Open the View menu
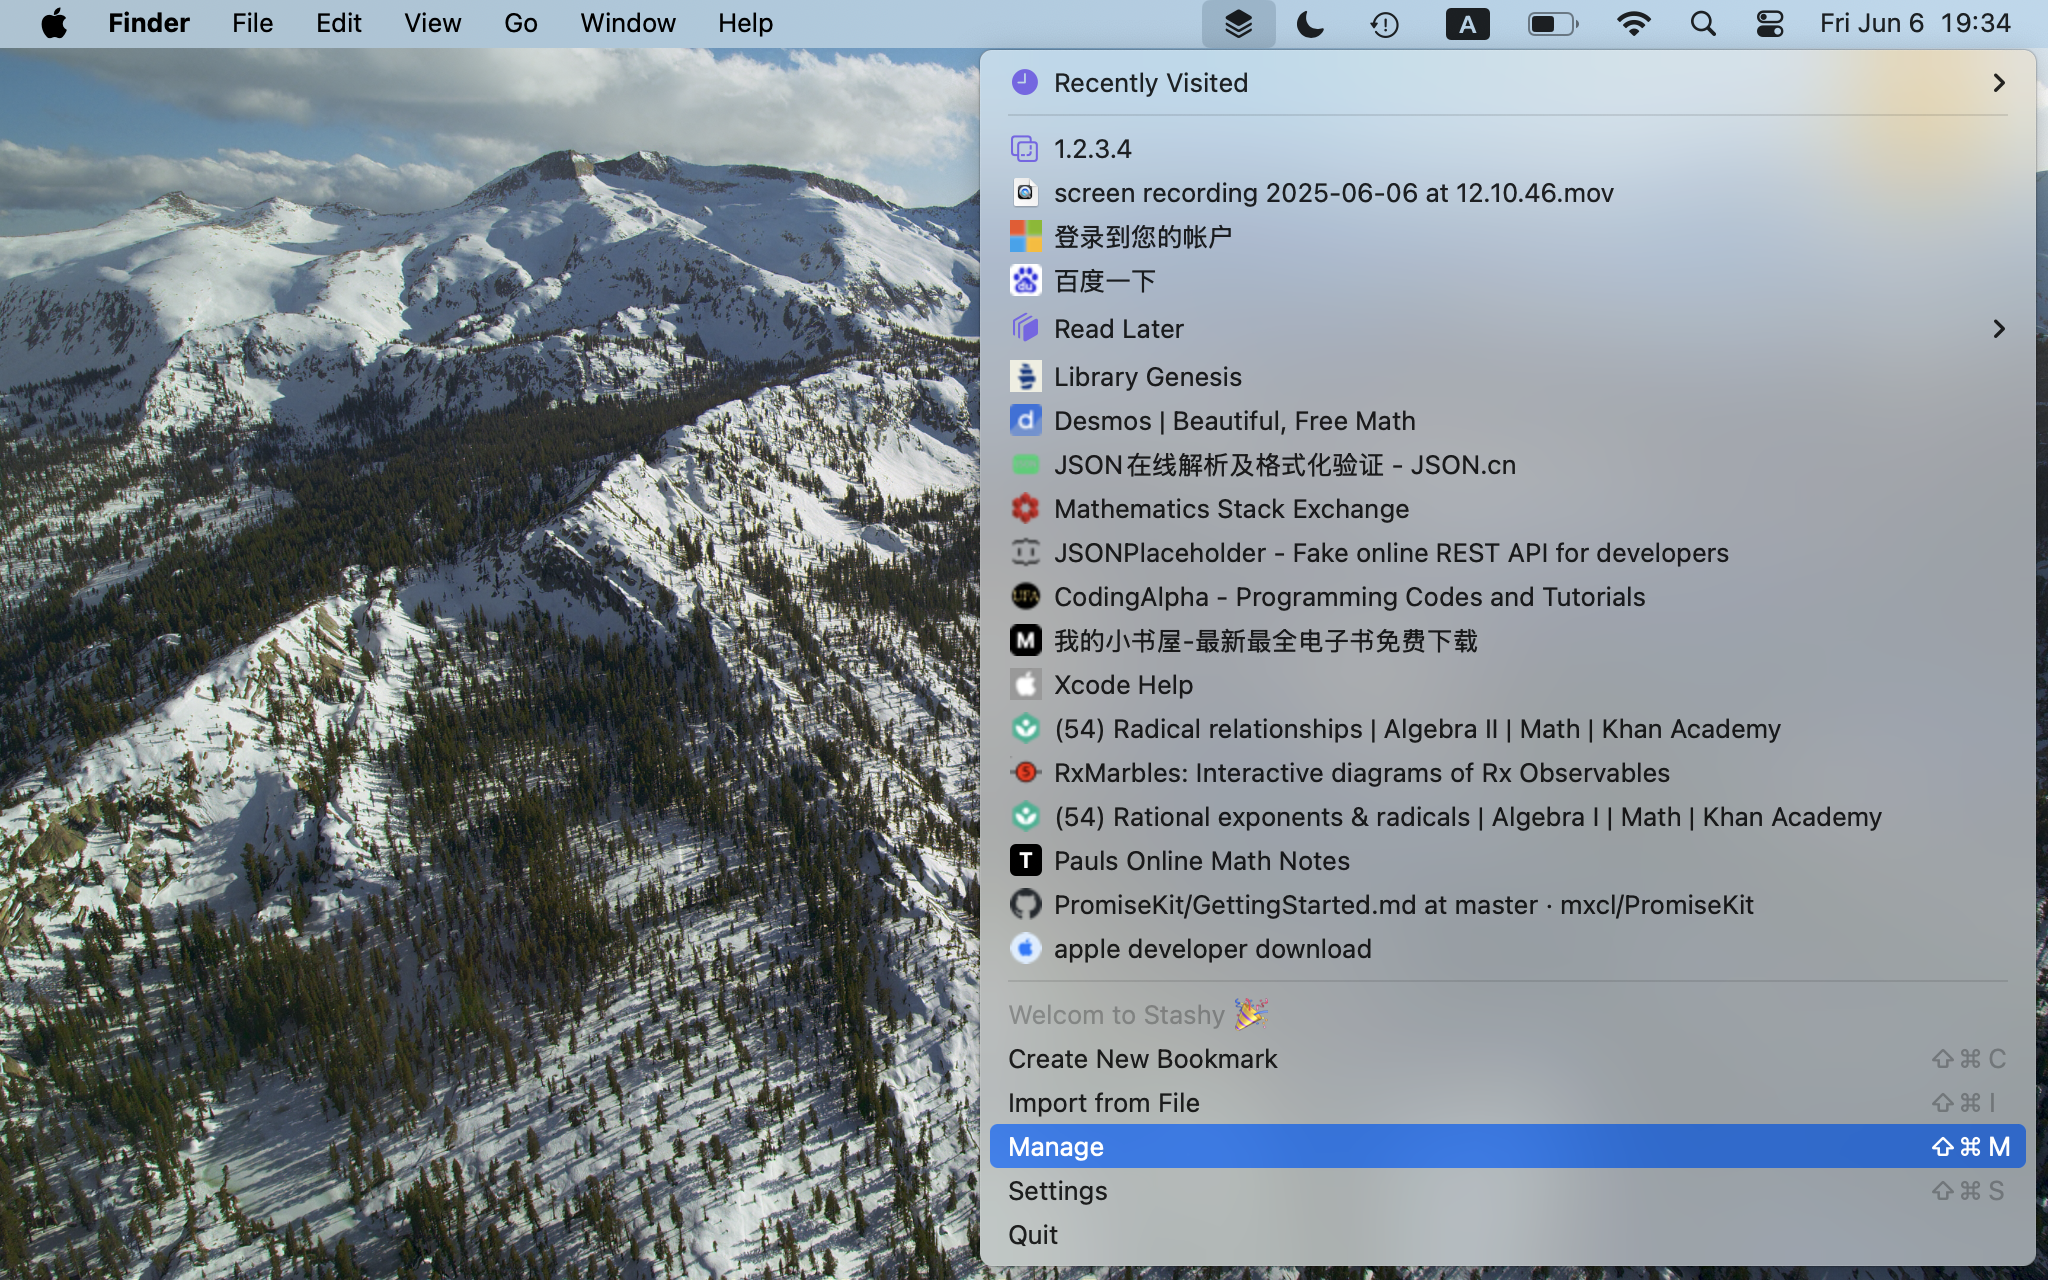Viewport: 2048px width, 1280px height. click(432, 23)
